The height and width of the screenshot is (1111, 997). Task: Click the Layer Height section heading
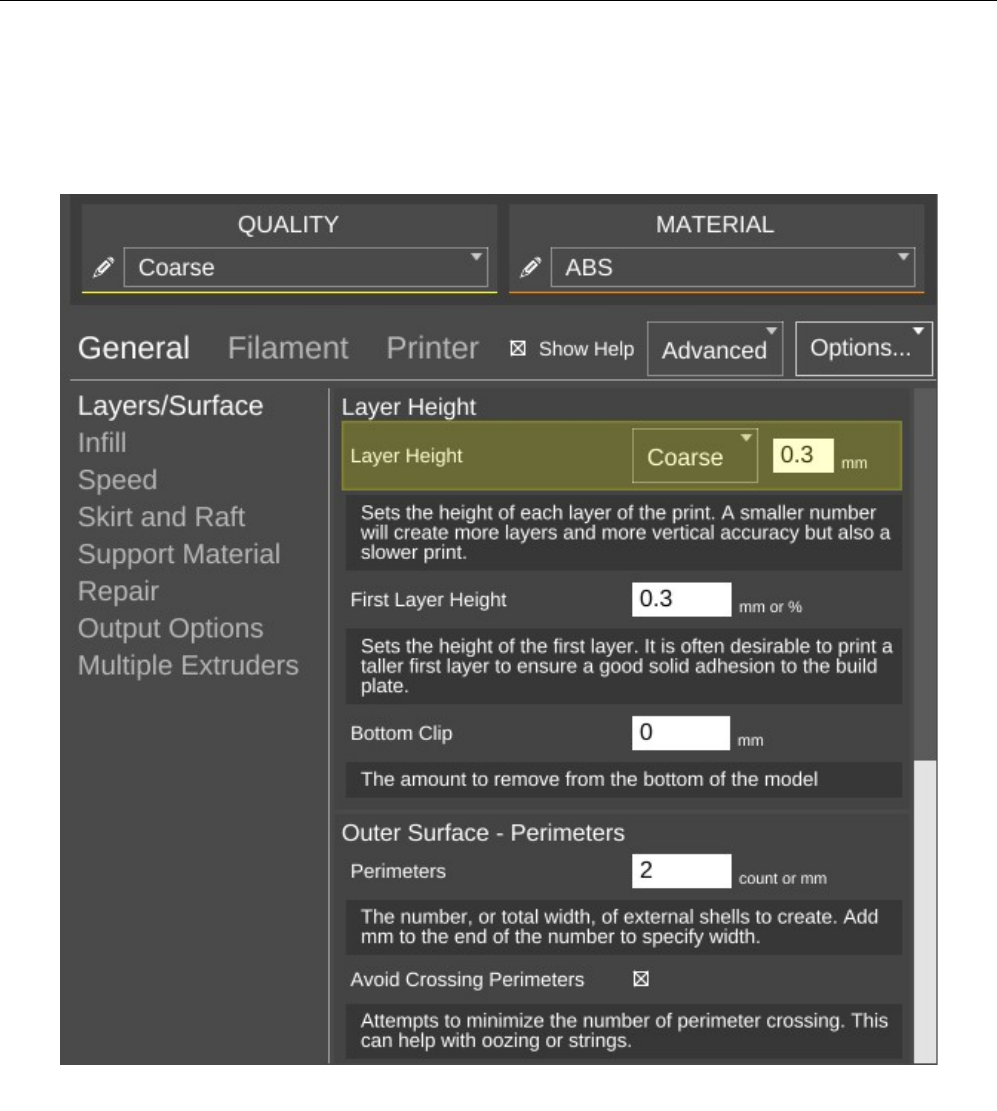[x=409, y=407]
